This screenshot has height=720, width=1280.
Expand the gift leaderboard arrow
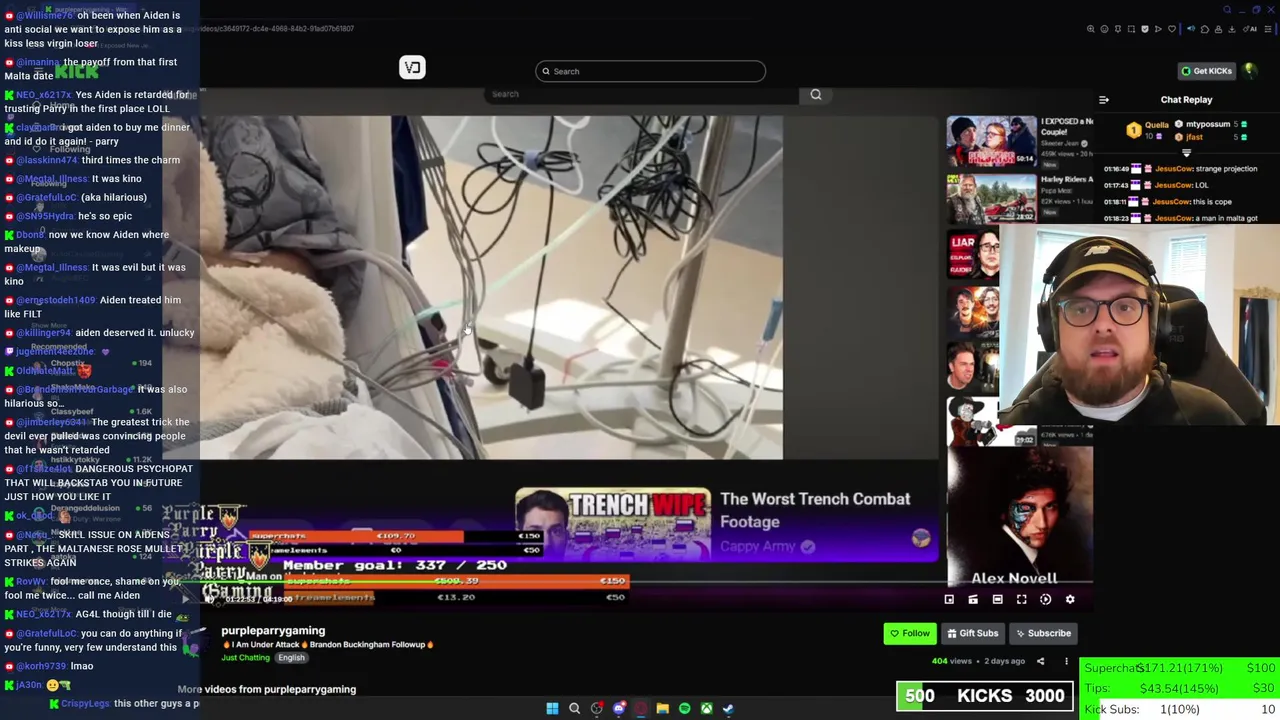click(1186, 153)
